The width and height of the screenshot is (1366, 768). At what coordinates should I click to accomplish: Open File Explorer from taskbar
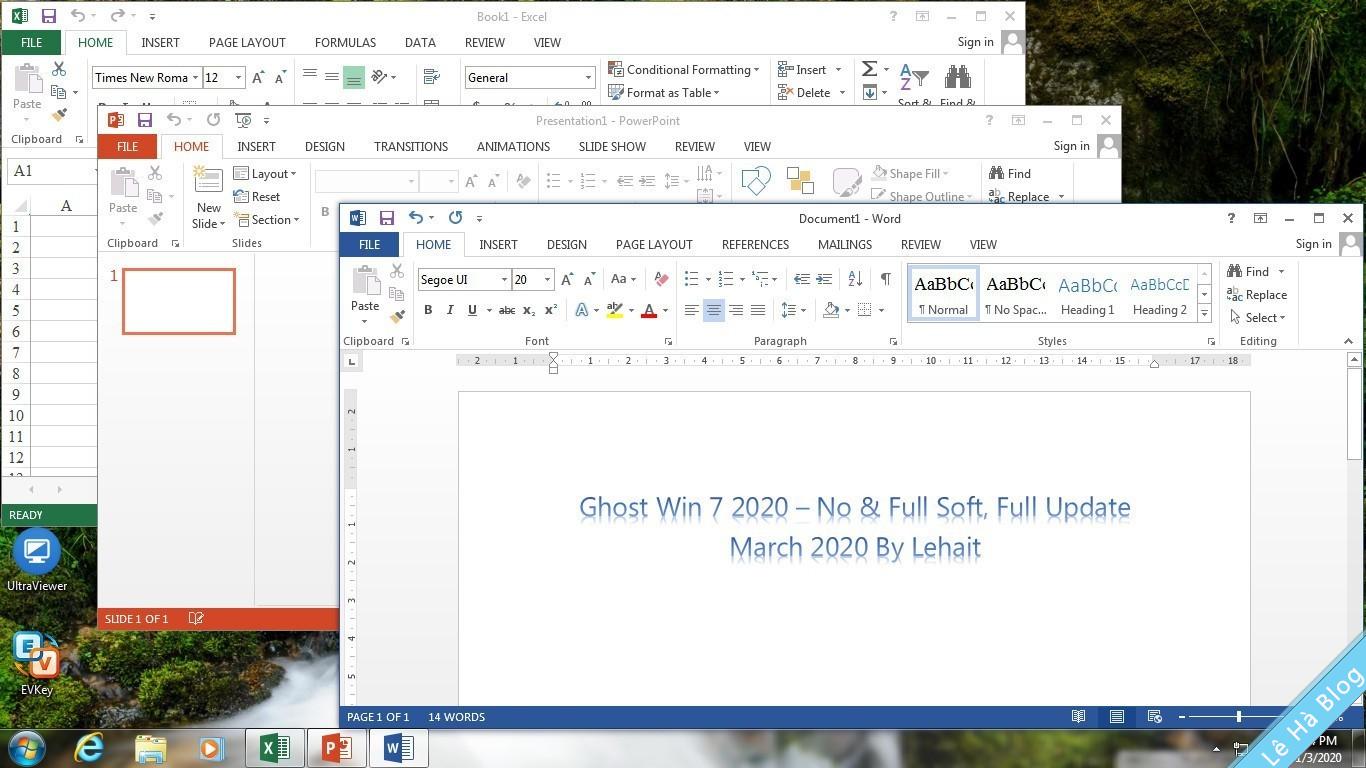click(x=150, y=747)
